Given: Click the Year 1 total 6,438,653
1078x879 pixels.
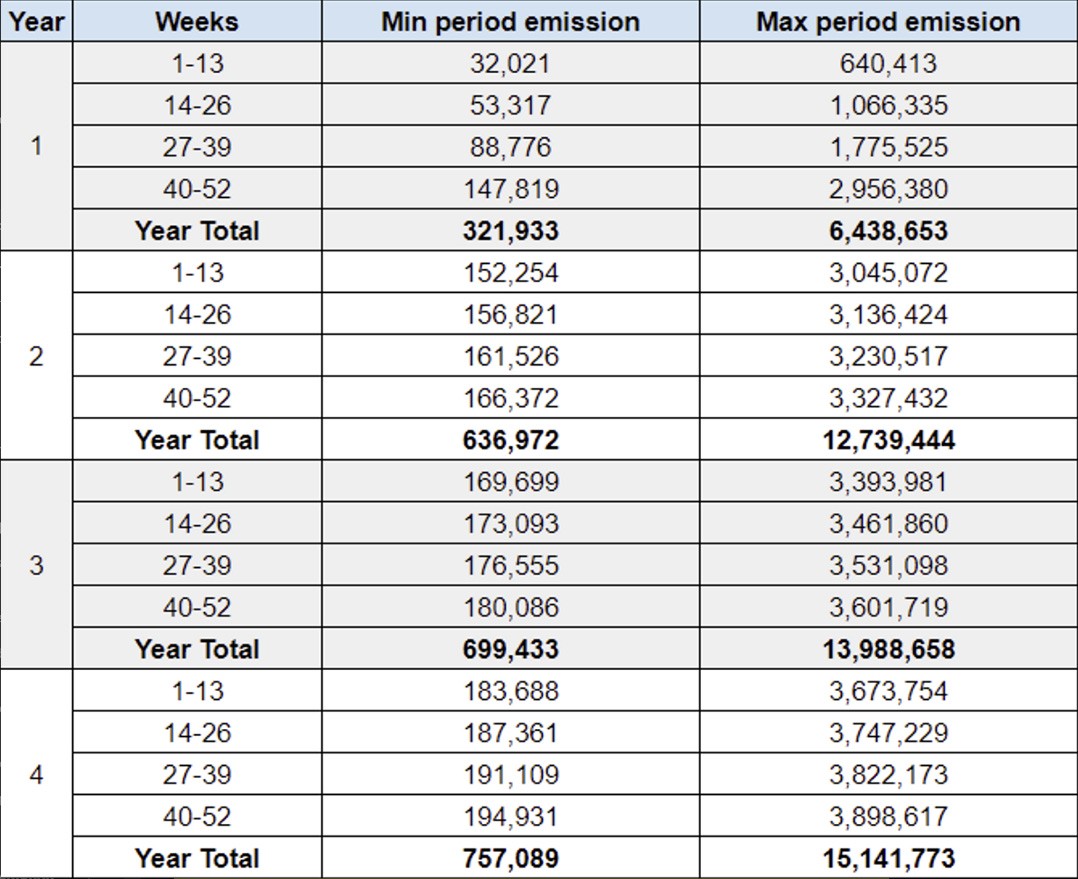Looking at the screenshot, I should tap(888, 231).
